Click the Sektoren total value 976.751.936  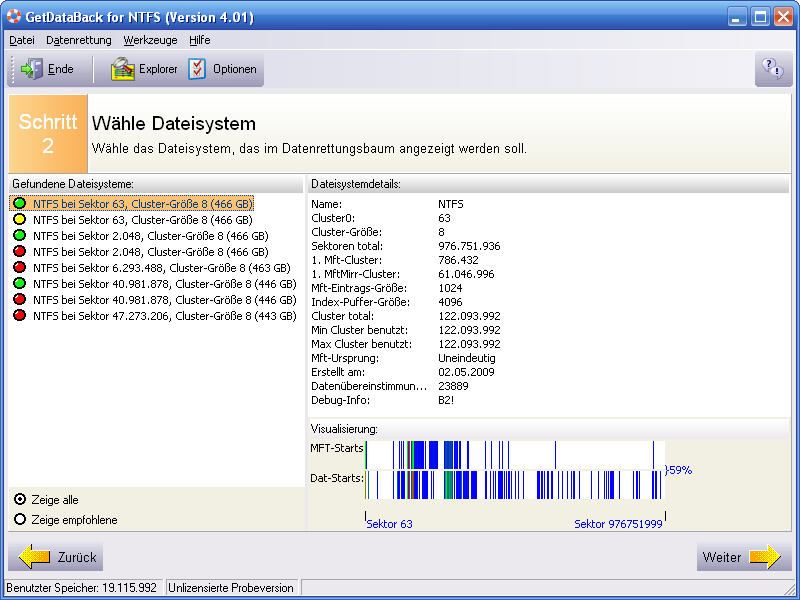coord(469,246)
